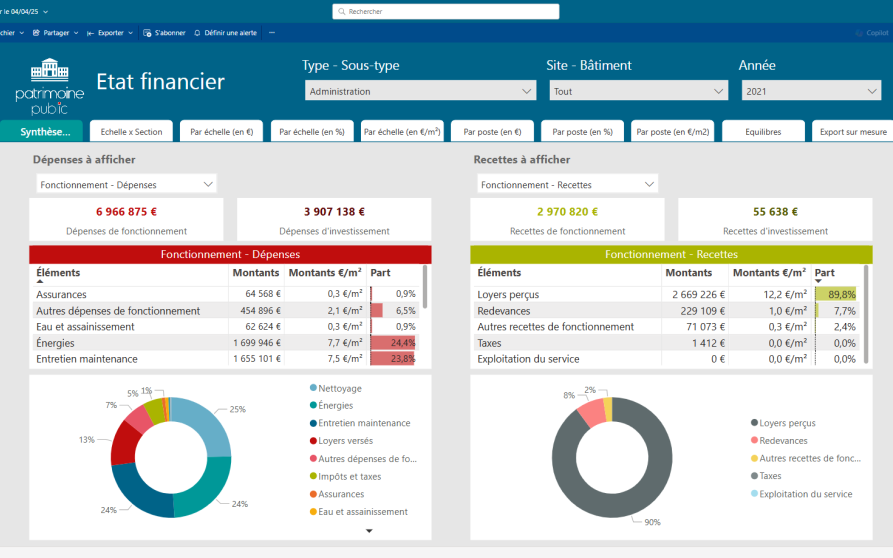
Task: Click Définir une alerte button
Action: tap(226, 33)
